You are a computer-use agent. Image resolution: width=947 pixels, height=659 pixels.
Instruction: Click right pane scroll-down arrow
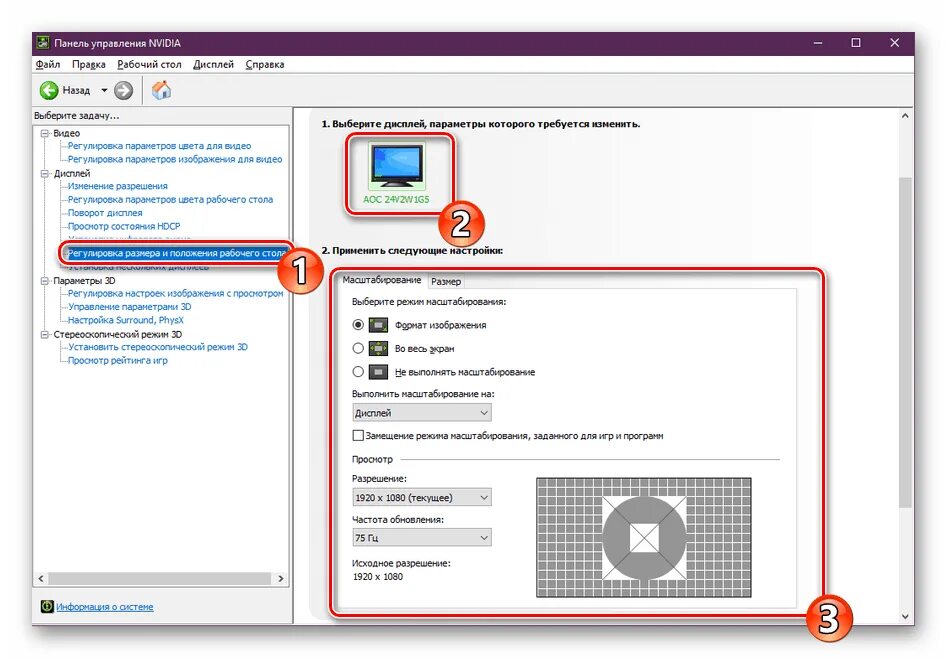point(905,617)
